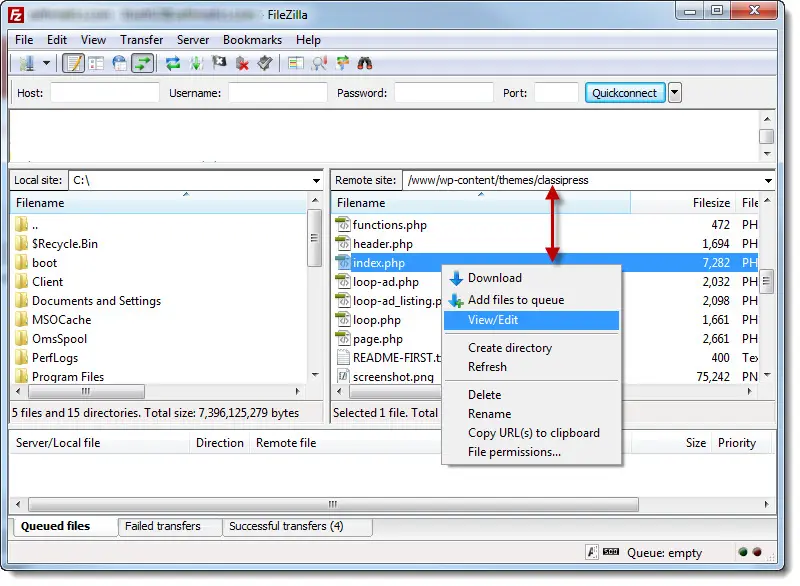Toggle the message log display

[x=73, y=63]
